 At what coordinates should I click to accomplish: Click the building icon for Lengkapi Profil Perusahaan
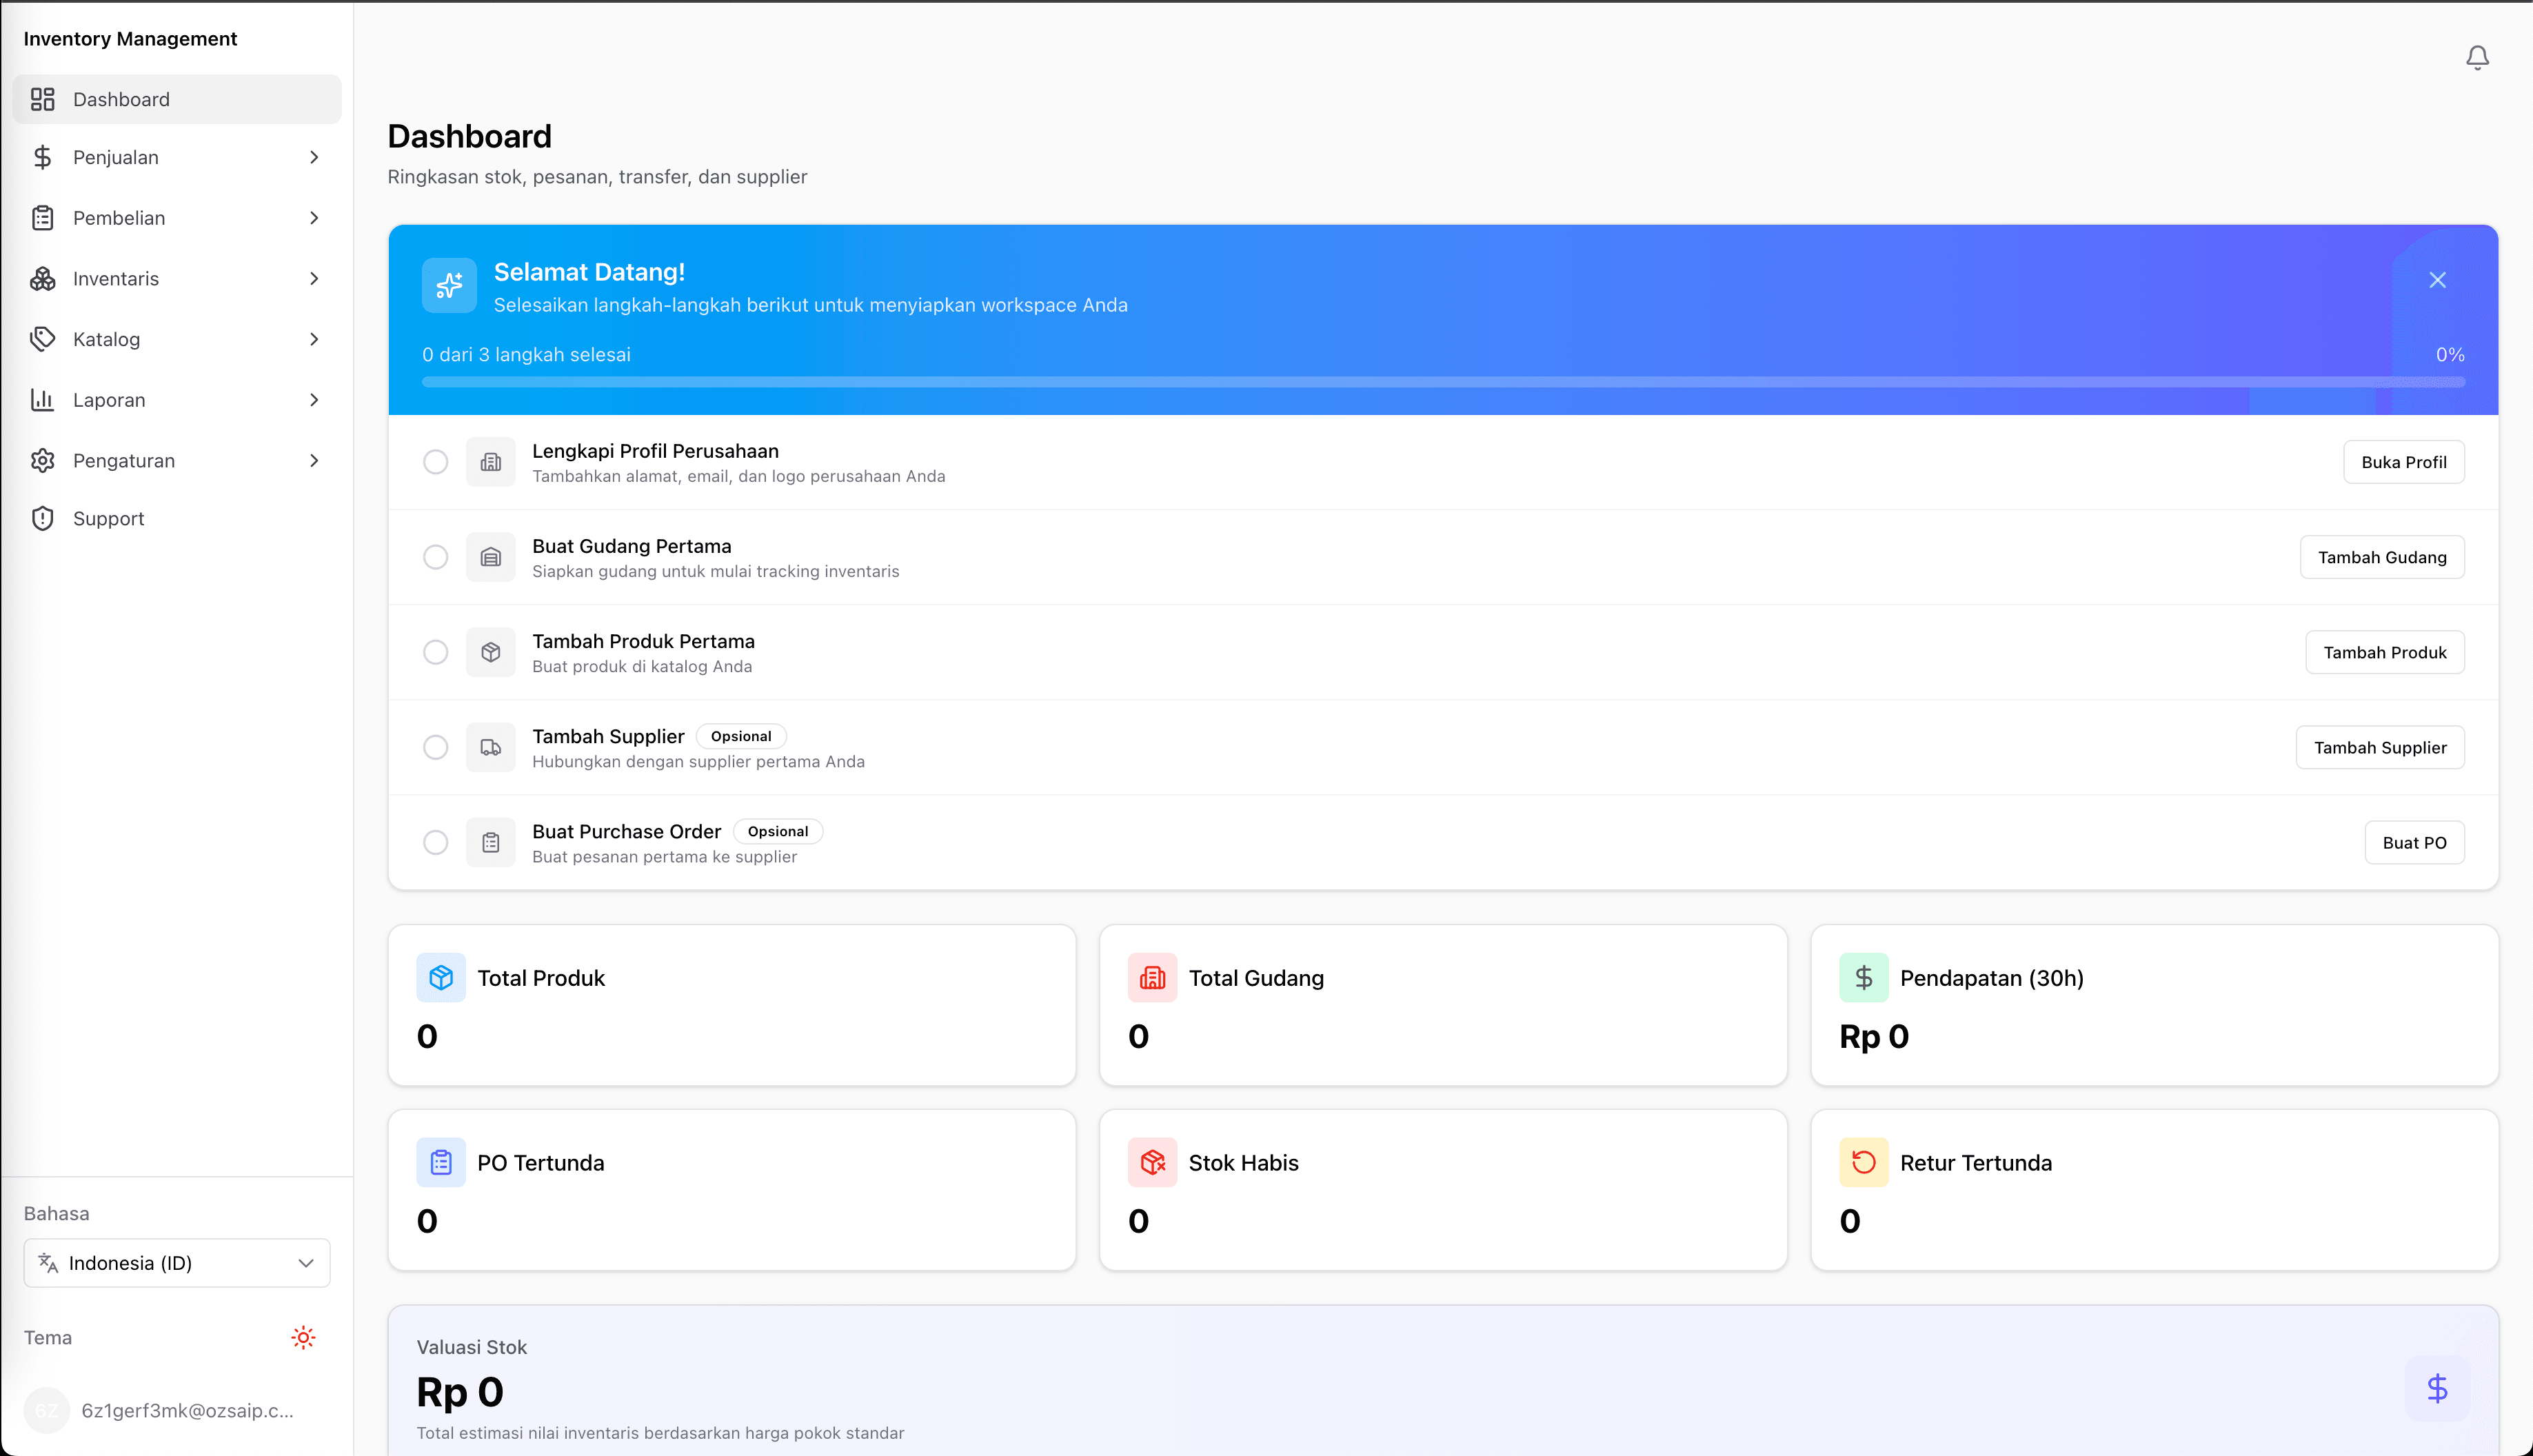[490, 462]
